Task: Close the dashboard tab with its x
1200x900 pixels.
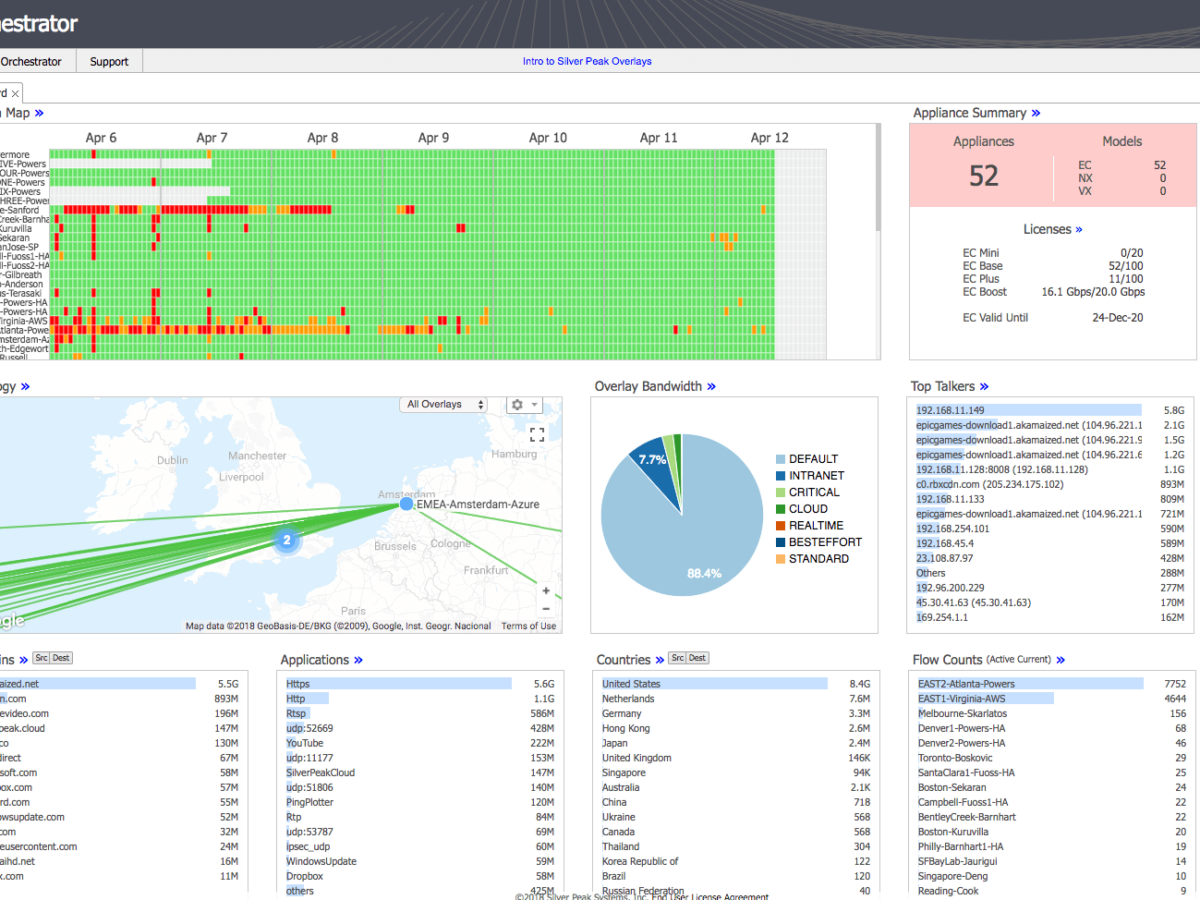Action: pos(16,92)
